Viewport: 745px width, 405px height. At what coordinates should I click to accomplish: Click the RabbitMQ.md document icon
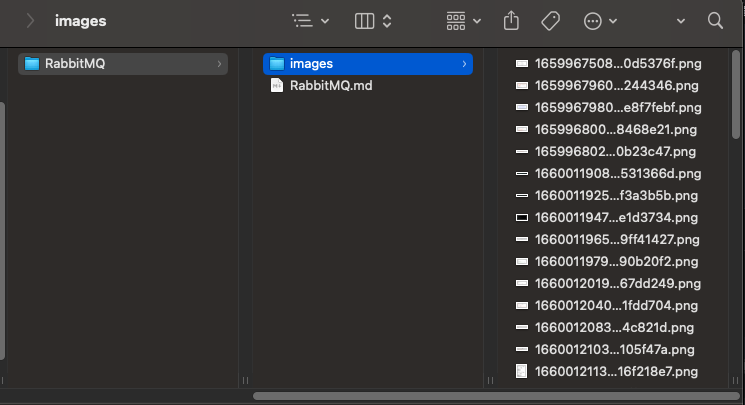(277, 86)
